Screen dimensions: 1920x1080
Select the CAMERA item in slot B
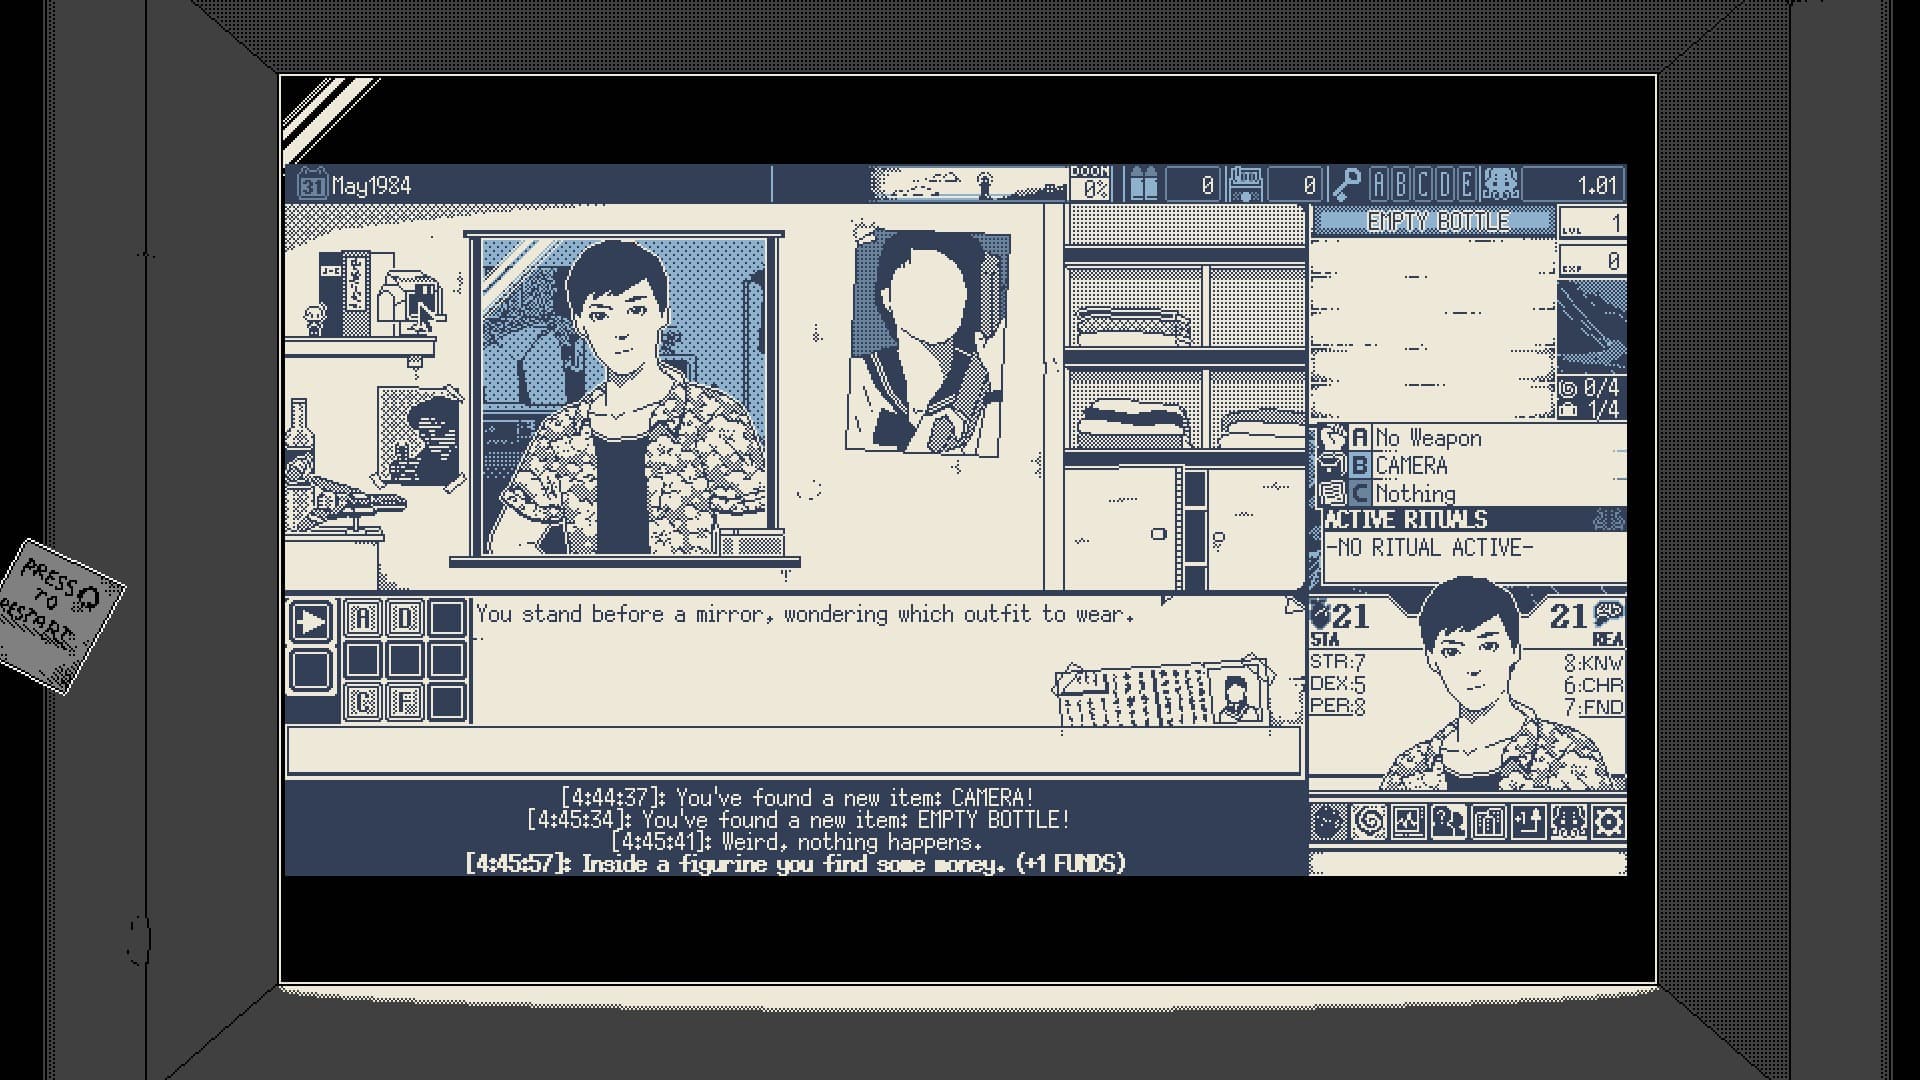coord(1410,466)
